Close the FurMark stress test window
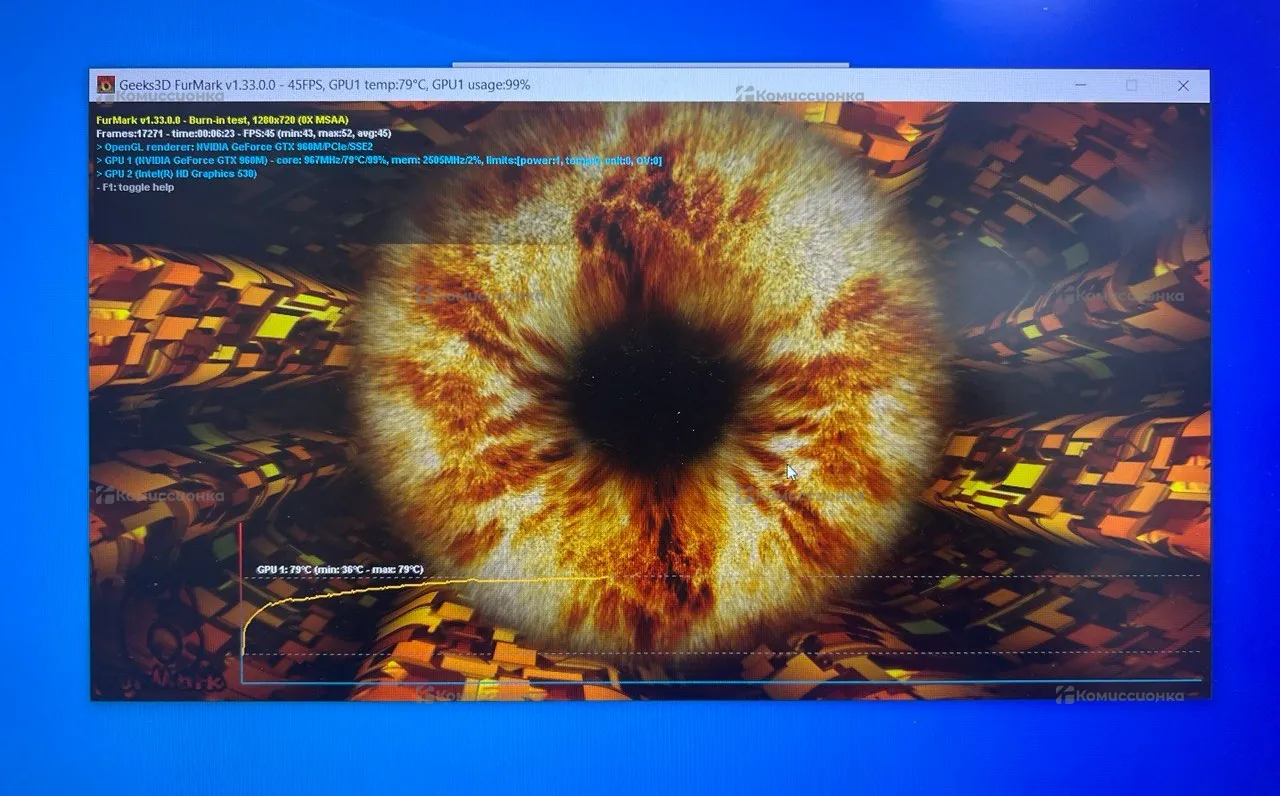 pos(1183,86)
